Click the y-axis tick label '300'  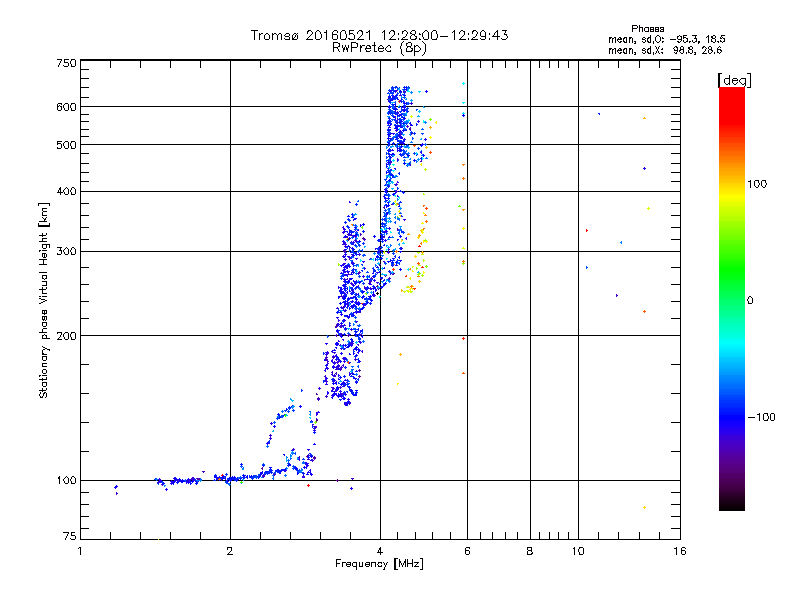[66, 252]
